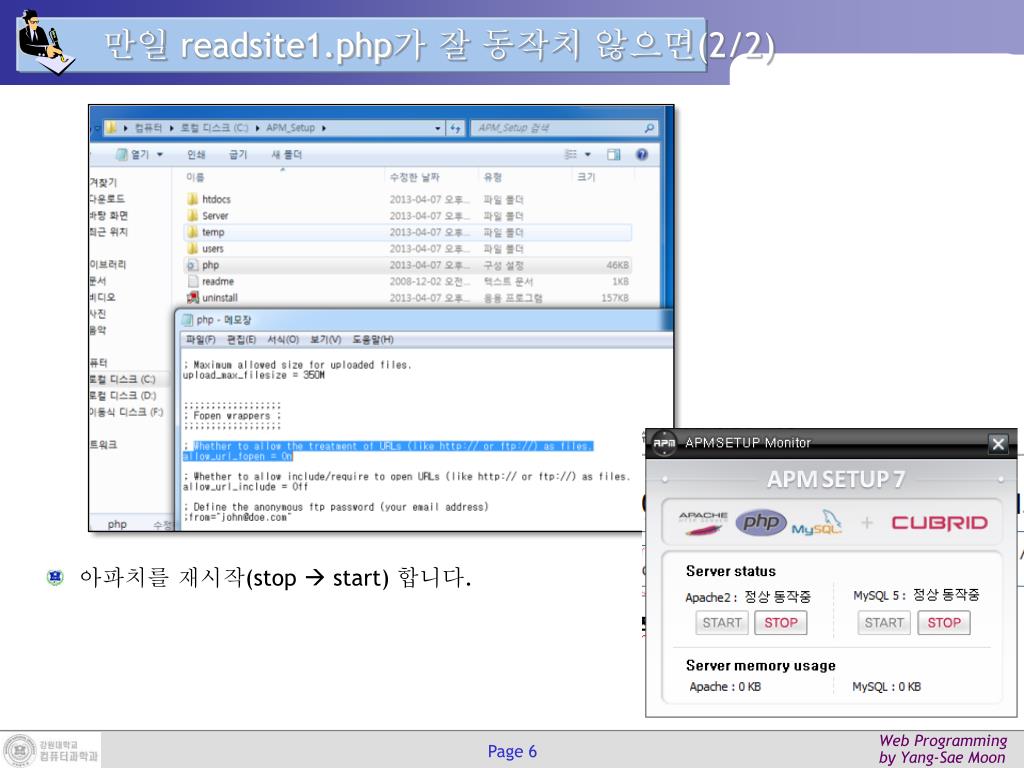Click the magnifier icon in the search box
The width and height of the screenshot is (1024, 768).
pos(649,128)
